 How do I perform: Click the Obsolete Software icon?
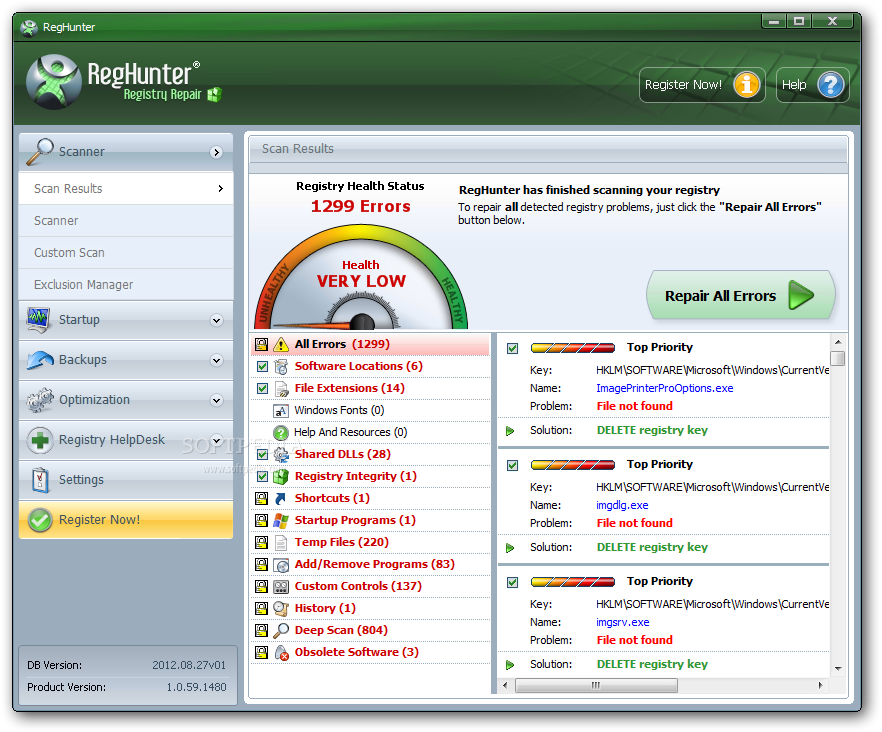click(281, 653)
